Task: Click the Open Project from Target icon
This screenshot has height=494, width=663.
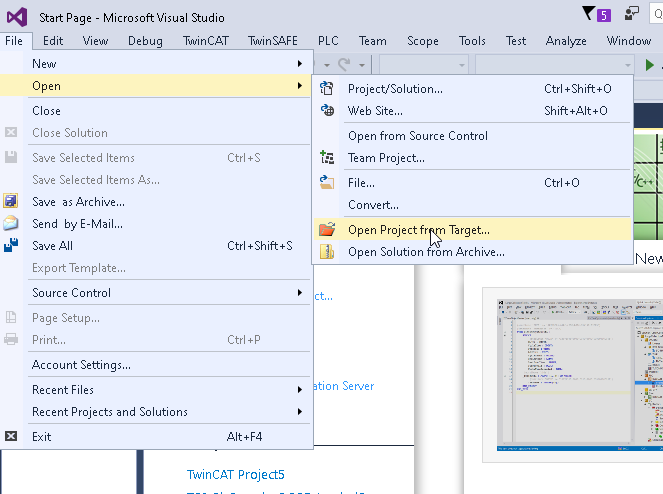Action: click(x=327, y=229)
